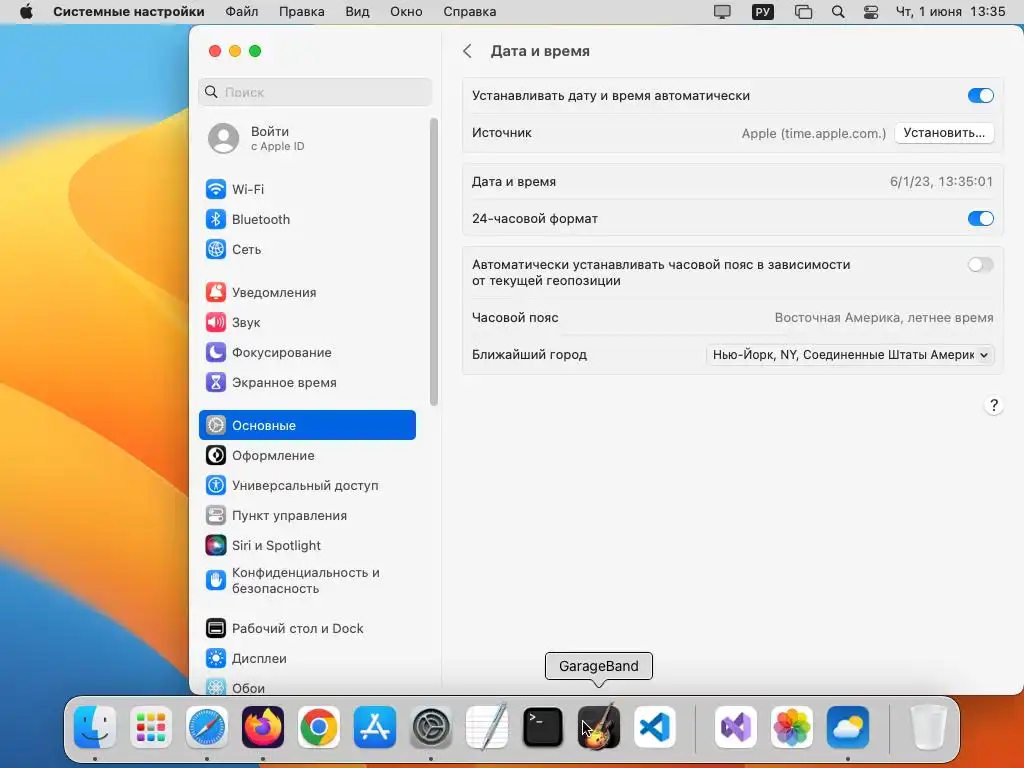
Task: Toggle 24-часовой формат switch
Action: click(980, 218)
